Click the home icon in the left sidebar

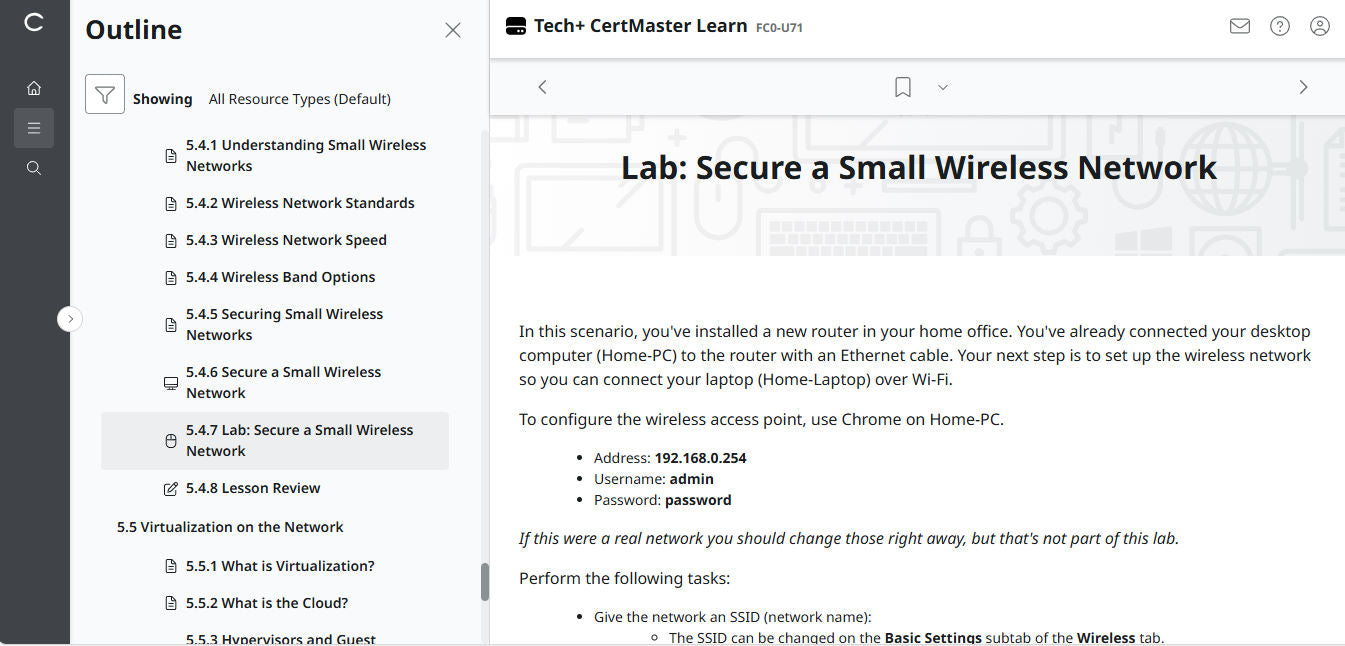pyautogui.click(x=34, y=88)
